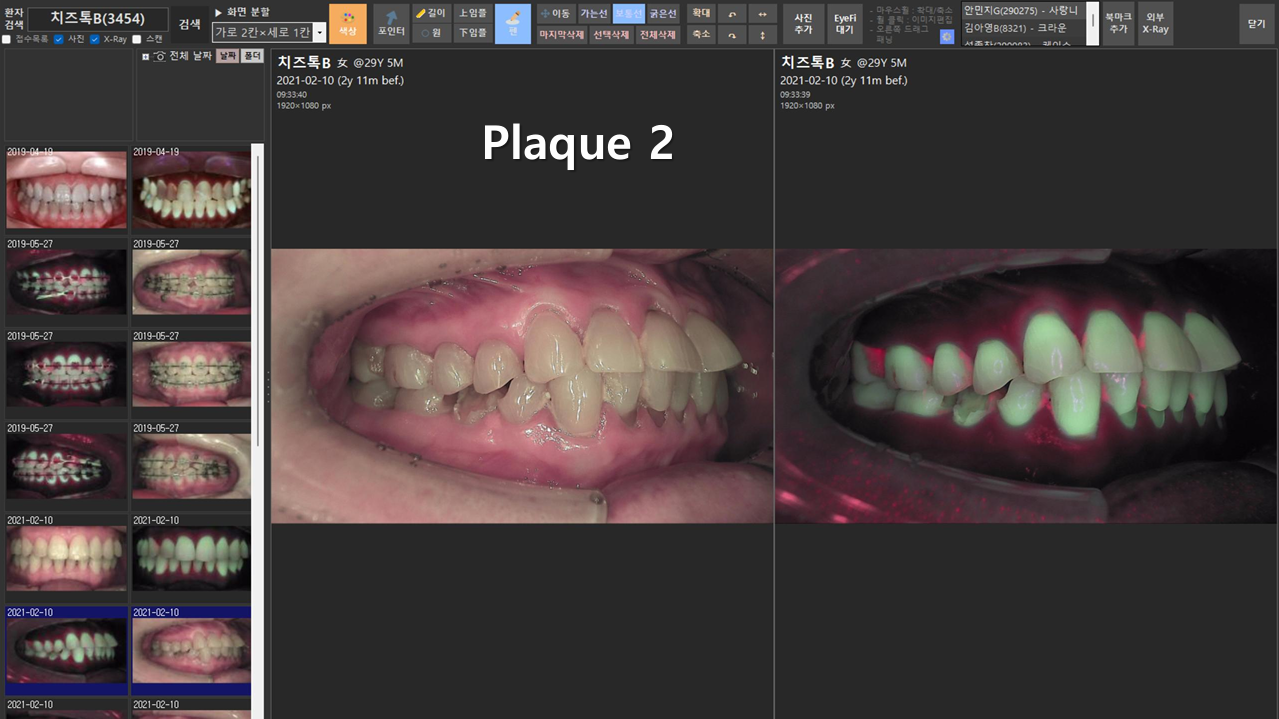The image size is (1279, 719).
Task: Select the 원 circle drawing tool
Action: pos(431,33)
